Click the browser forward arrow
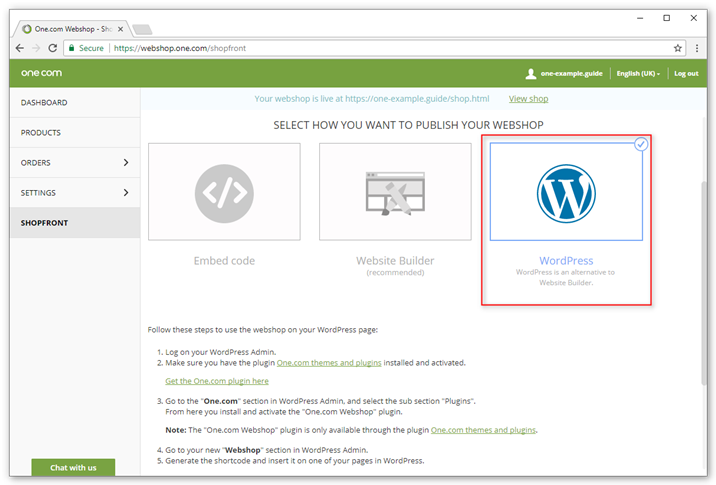Image resolution: width=716 pixels, height=485 pixels. pos(36,48)
